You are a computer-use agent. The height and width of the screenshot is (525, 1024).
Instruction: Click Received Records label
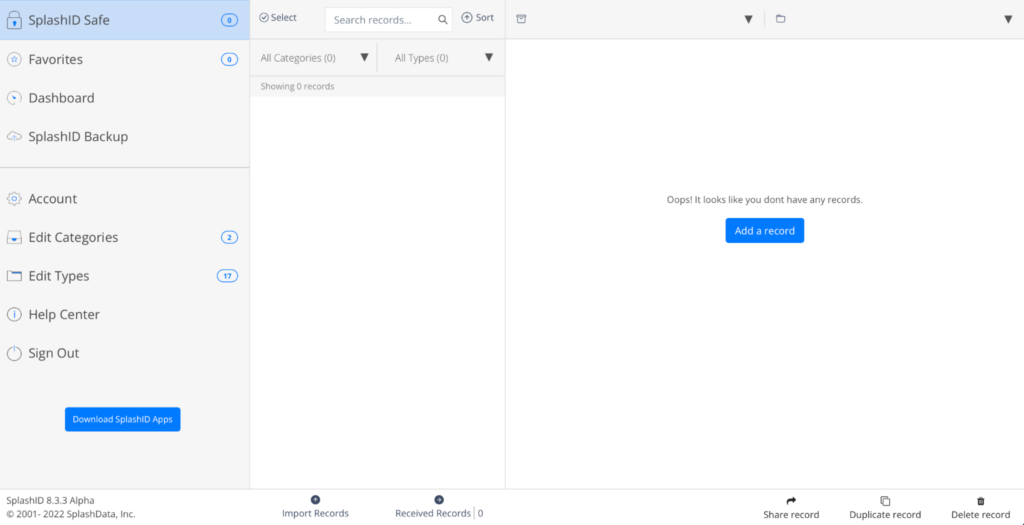tap(433, 514)
